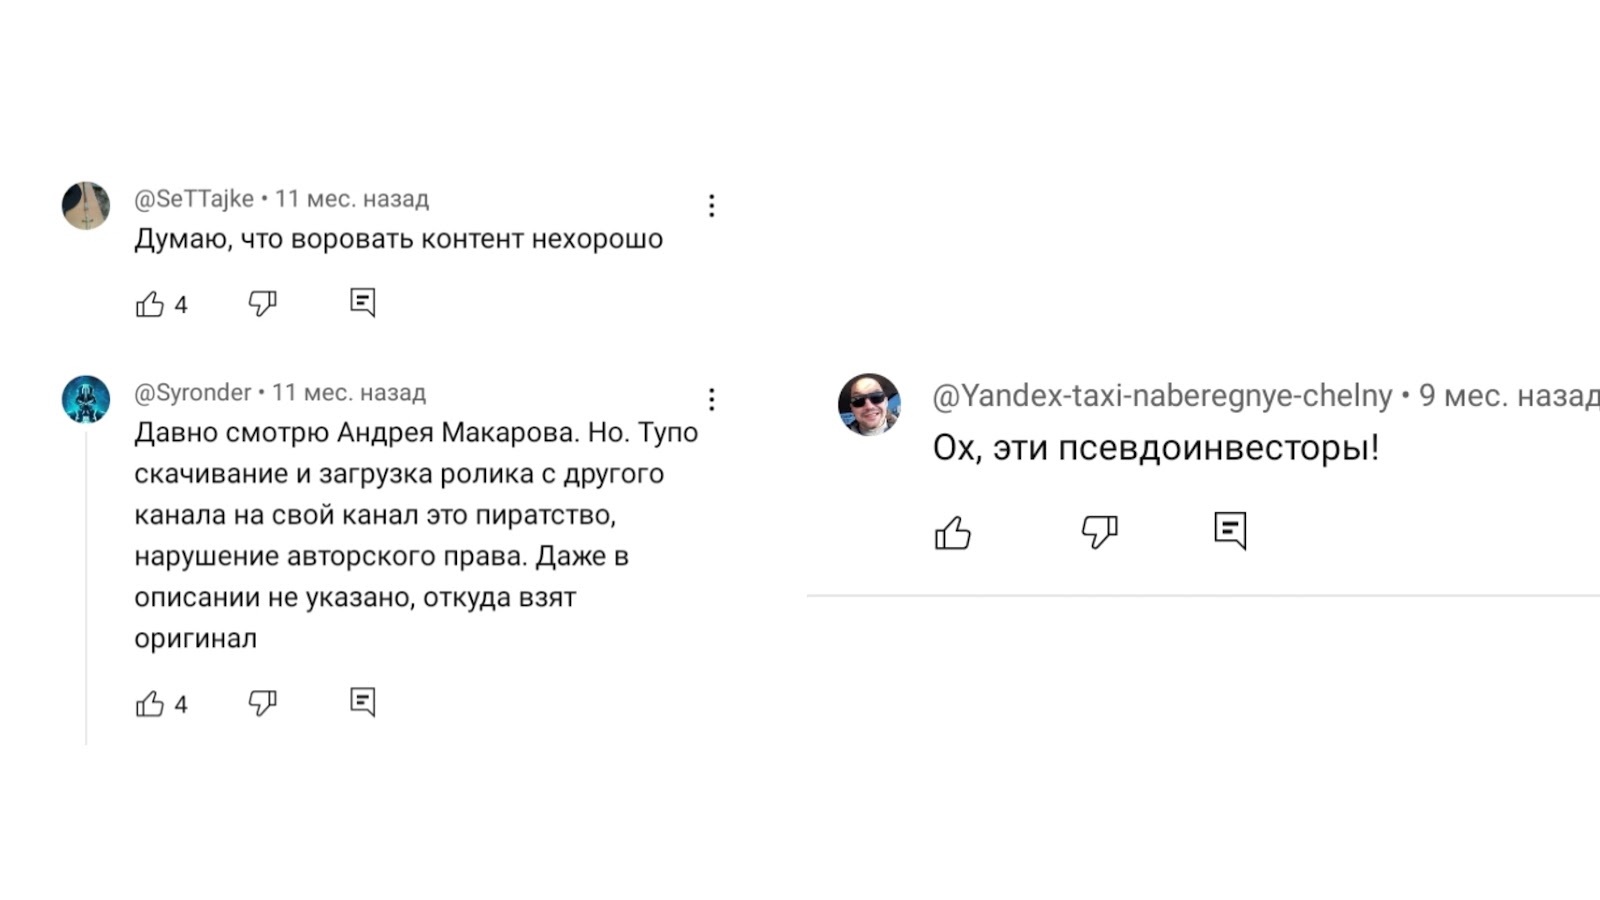Open @Syronder profile avatar
Viewport: 1600px width, 900px height.
(x=86, y=400)
